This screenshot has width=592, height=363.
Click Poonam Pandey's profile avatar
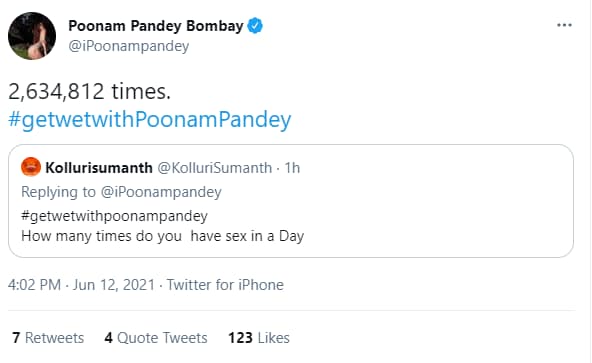pos(32,36)
